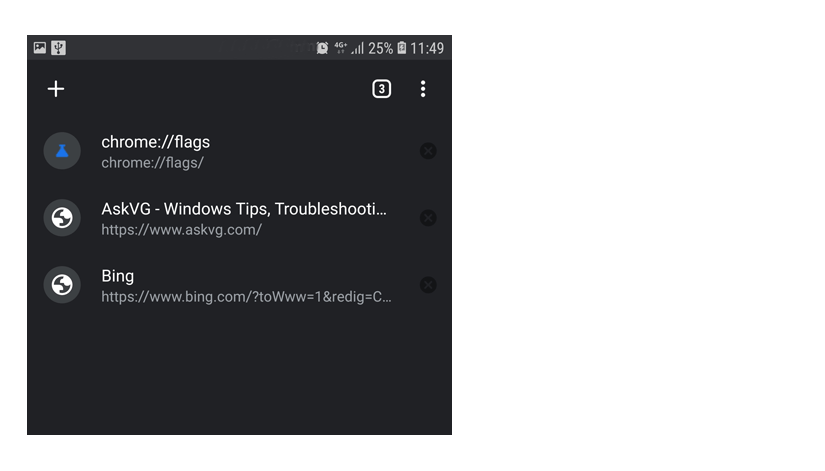Screen dimensions: 825x471
Task: Switch to the Bing tab title
Action: pos(117,276)
